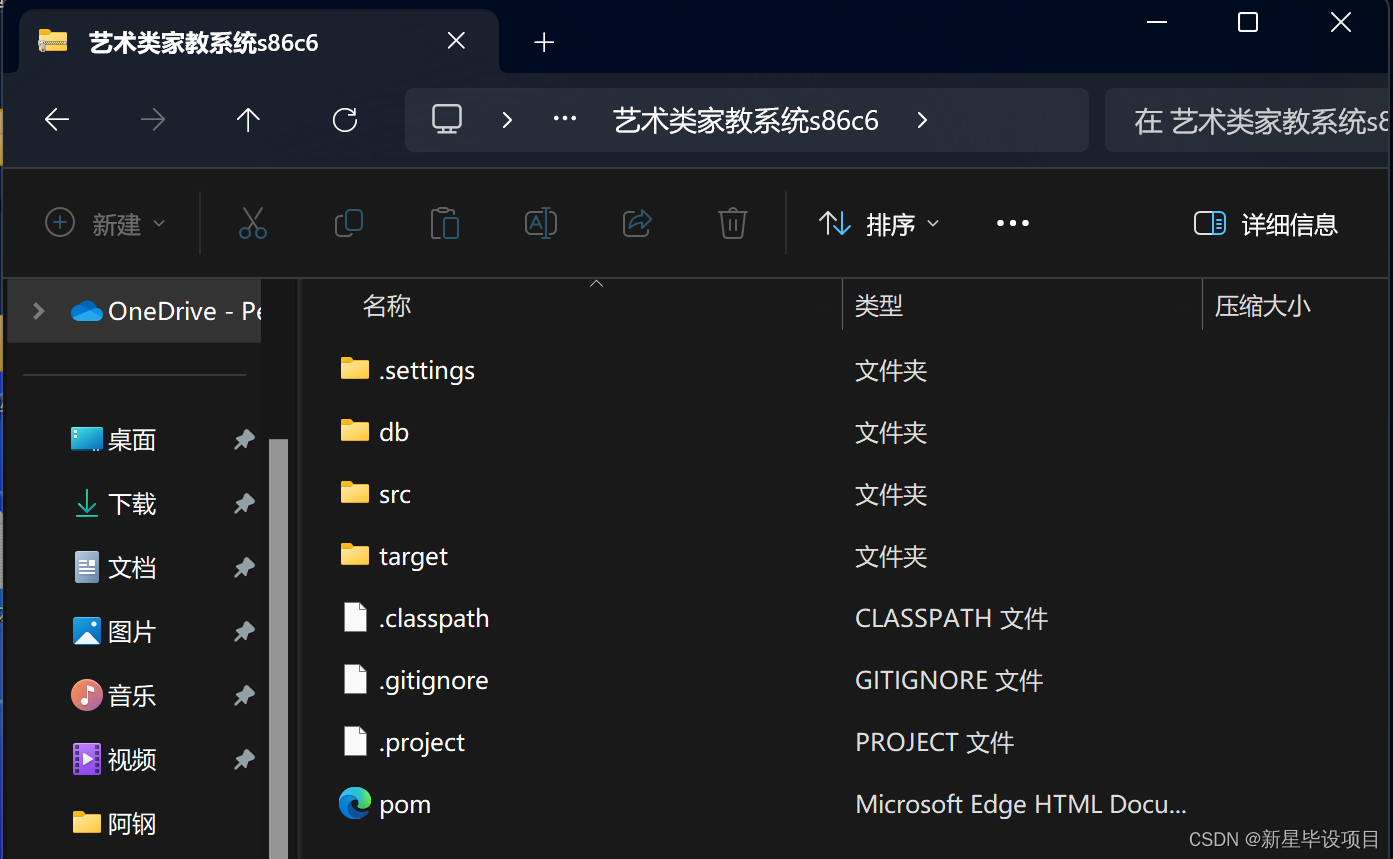Open the 阿钢 folder in the sidebar

coord(114,824)
